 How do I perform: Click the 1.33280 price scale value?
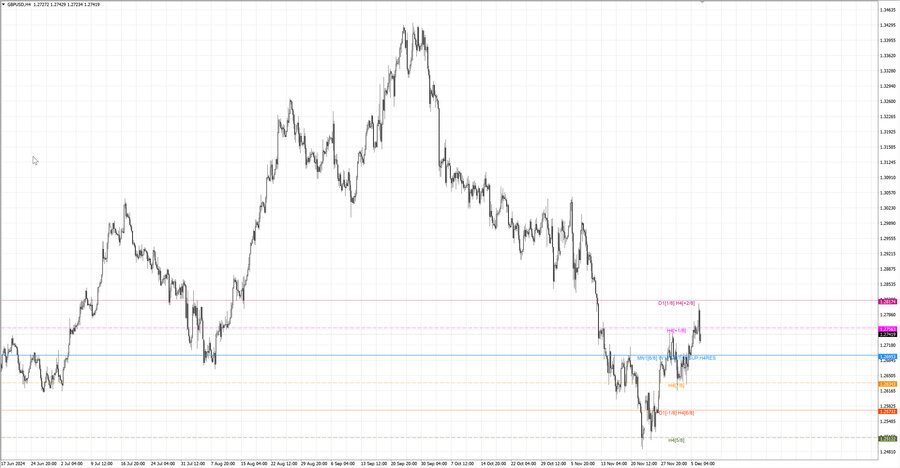click(887, 71)
